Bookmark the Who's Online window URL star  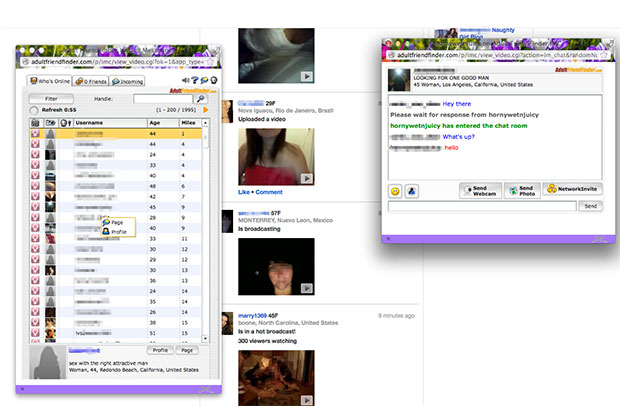(x=210, y=62)
